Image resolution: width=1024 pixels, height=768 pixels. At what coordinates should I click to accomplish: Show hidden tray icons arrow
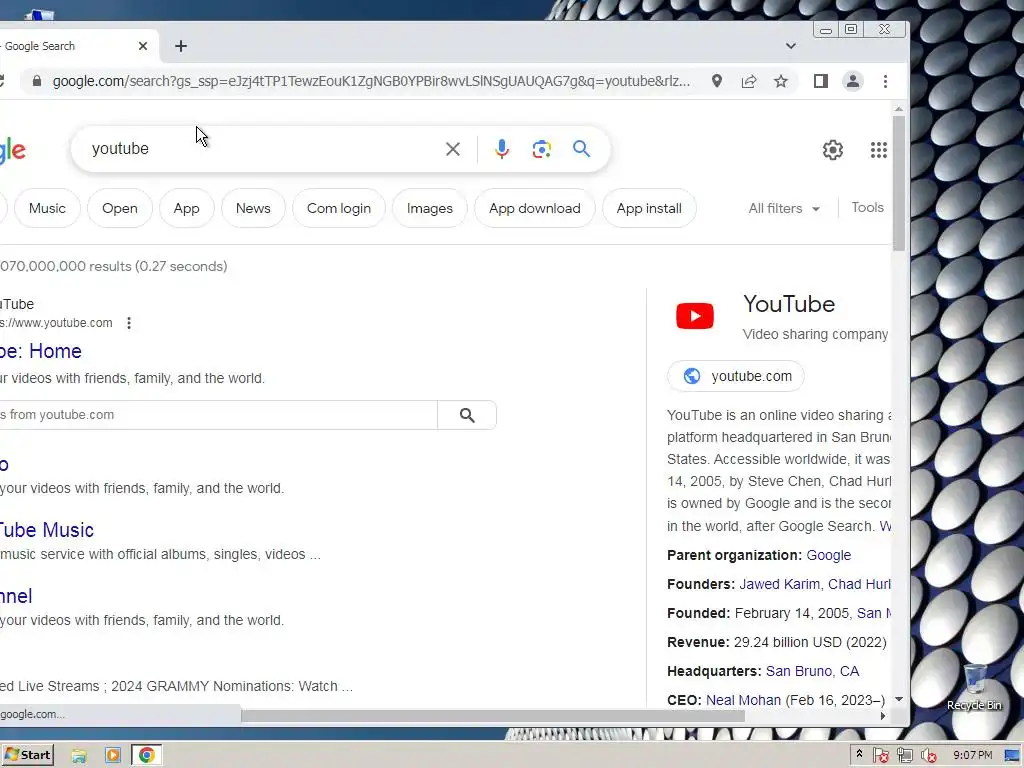click(x=859, y=754)
